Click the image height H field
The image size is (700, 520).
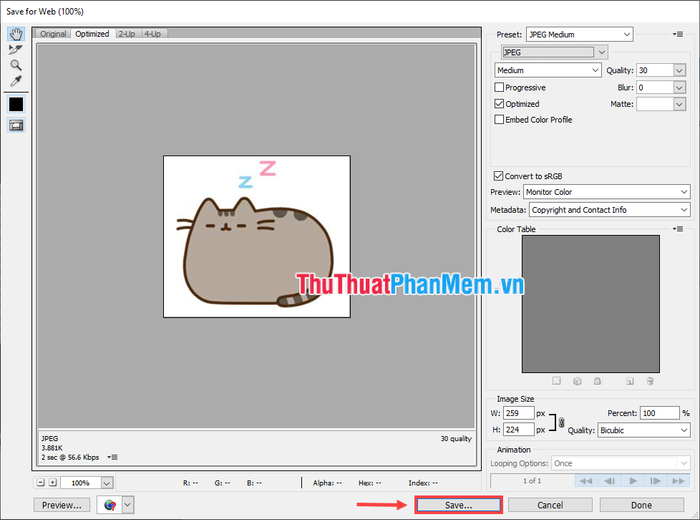518,429
